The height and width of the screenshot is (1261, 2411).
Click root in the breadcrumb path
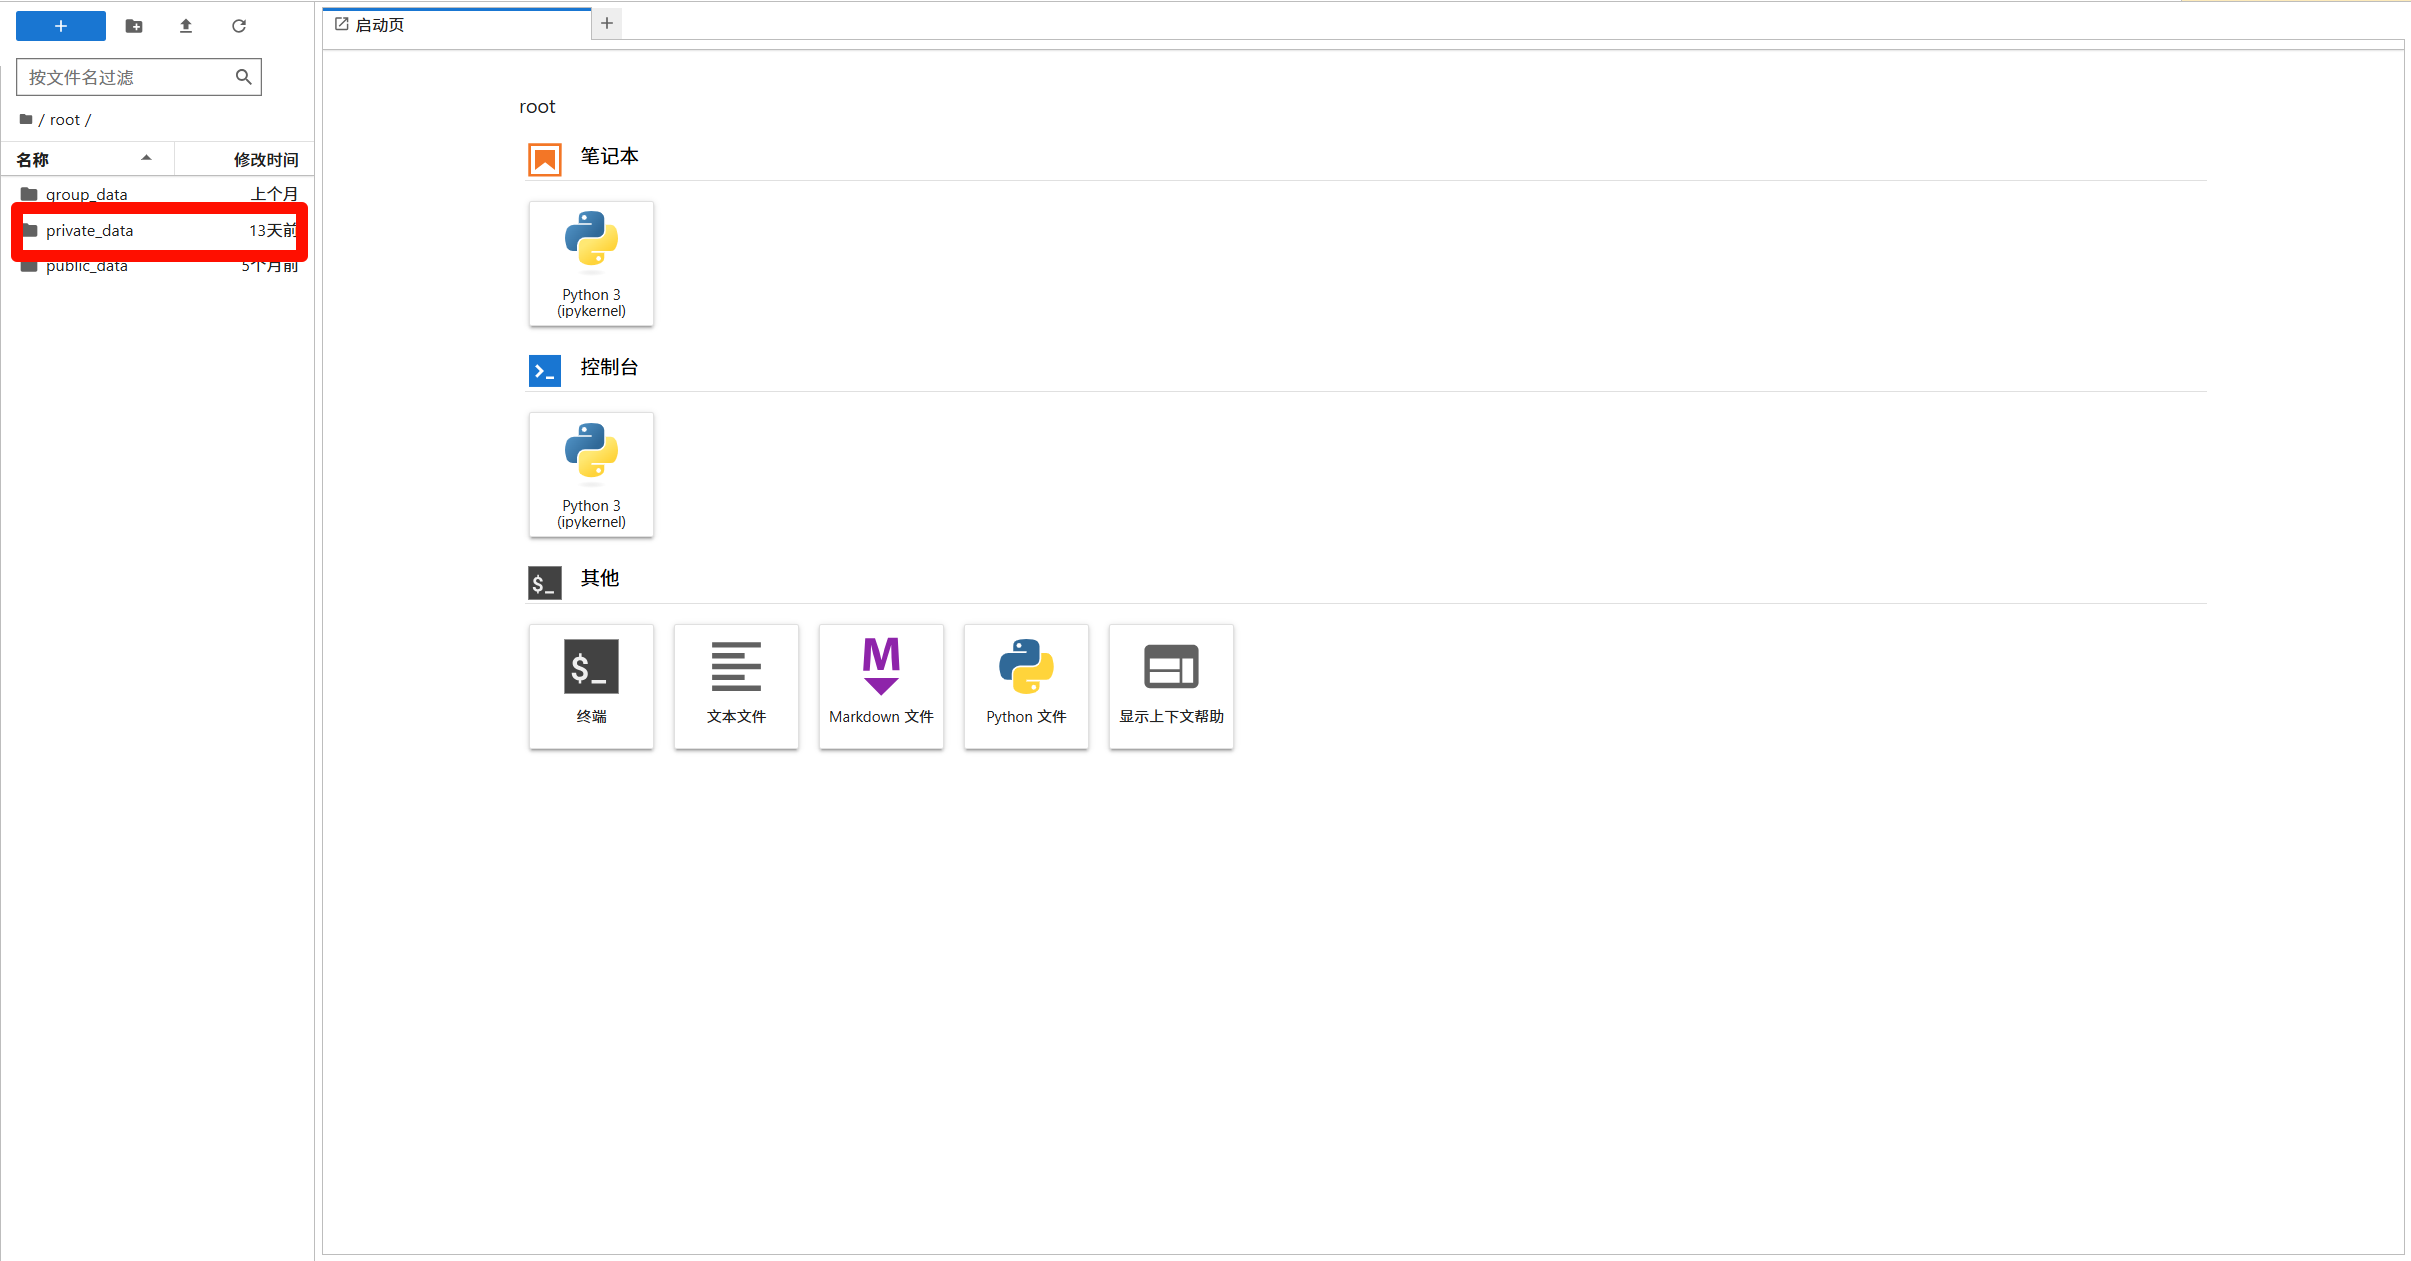[x=64, y=120]
